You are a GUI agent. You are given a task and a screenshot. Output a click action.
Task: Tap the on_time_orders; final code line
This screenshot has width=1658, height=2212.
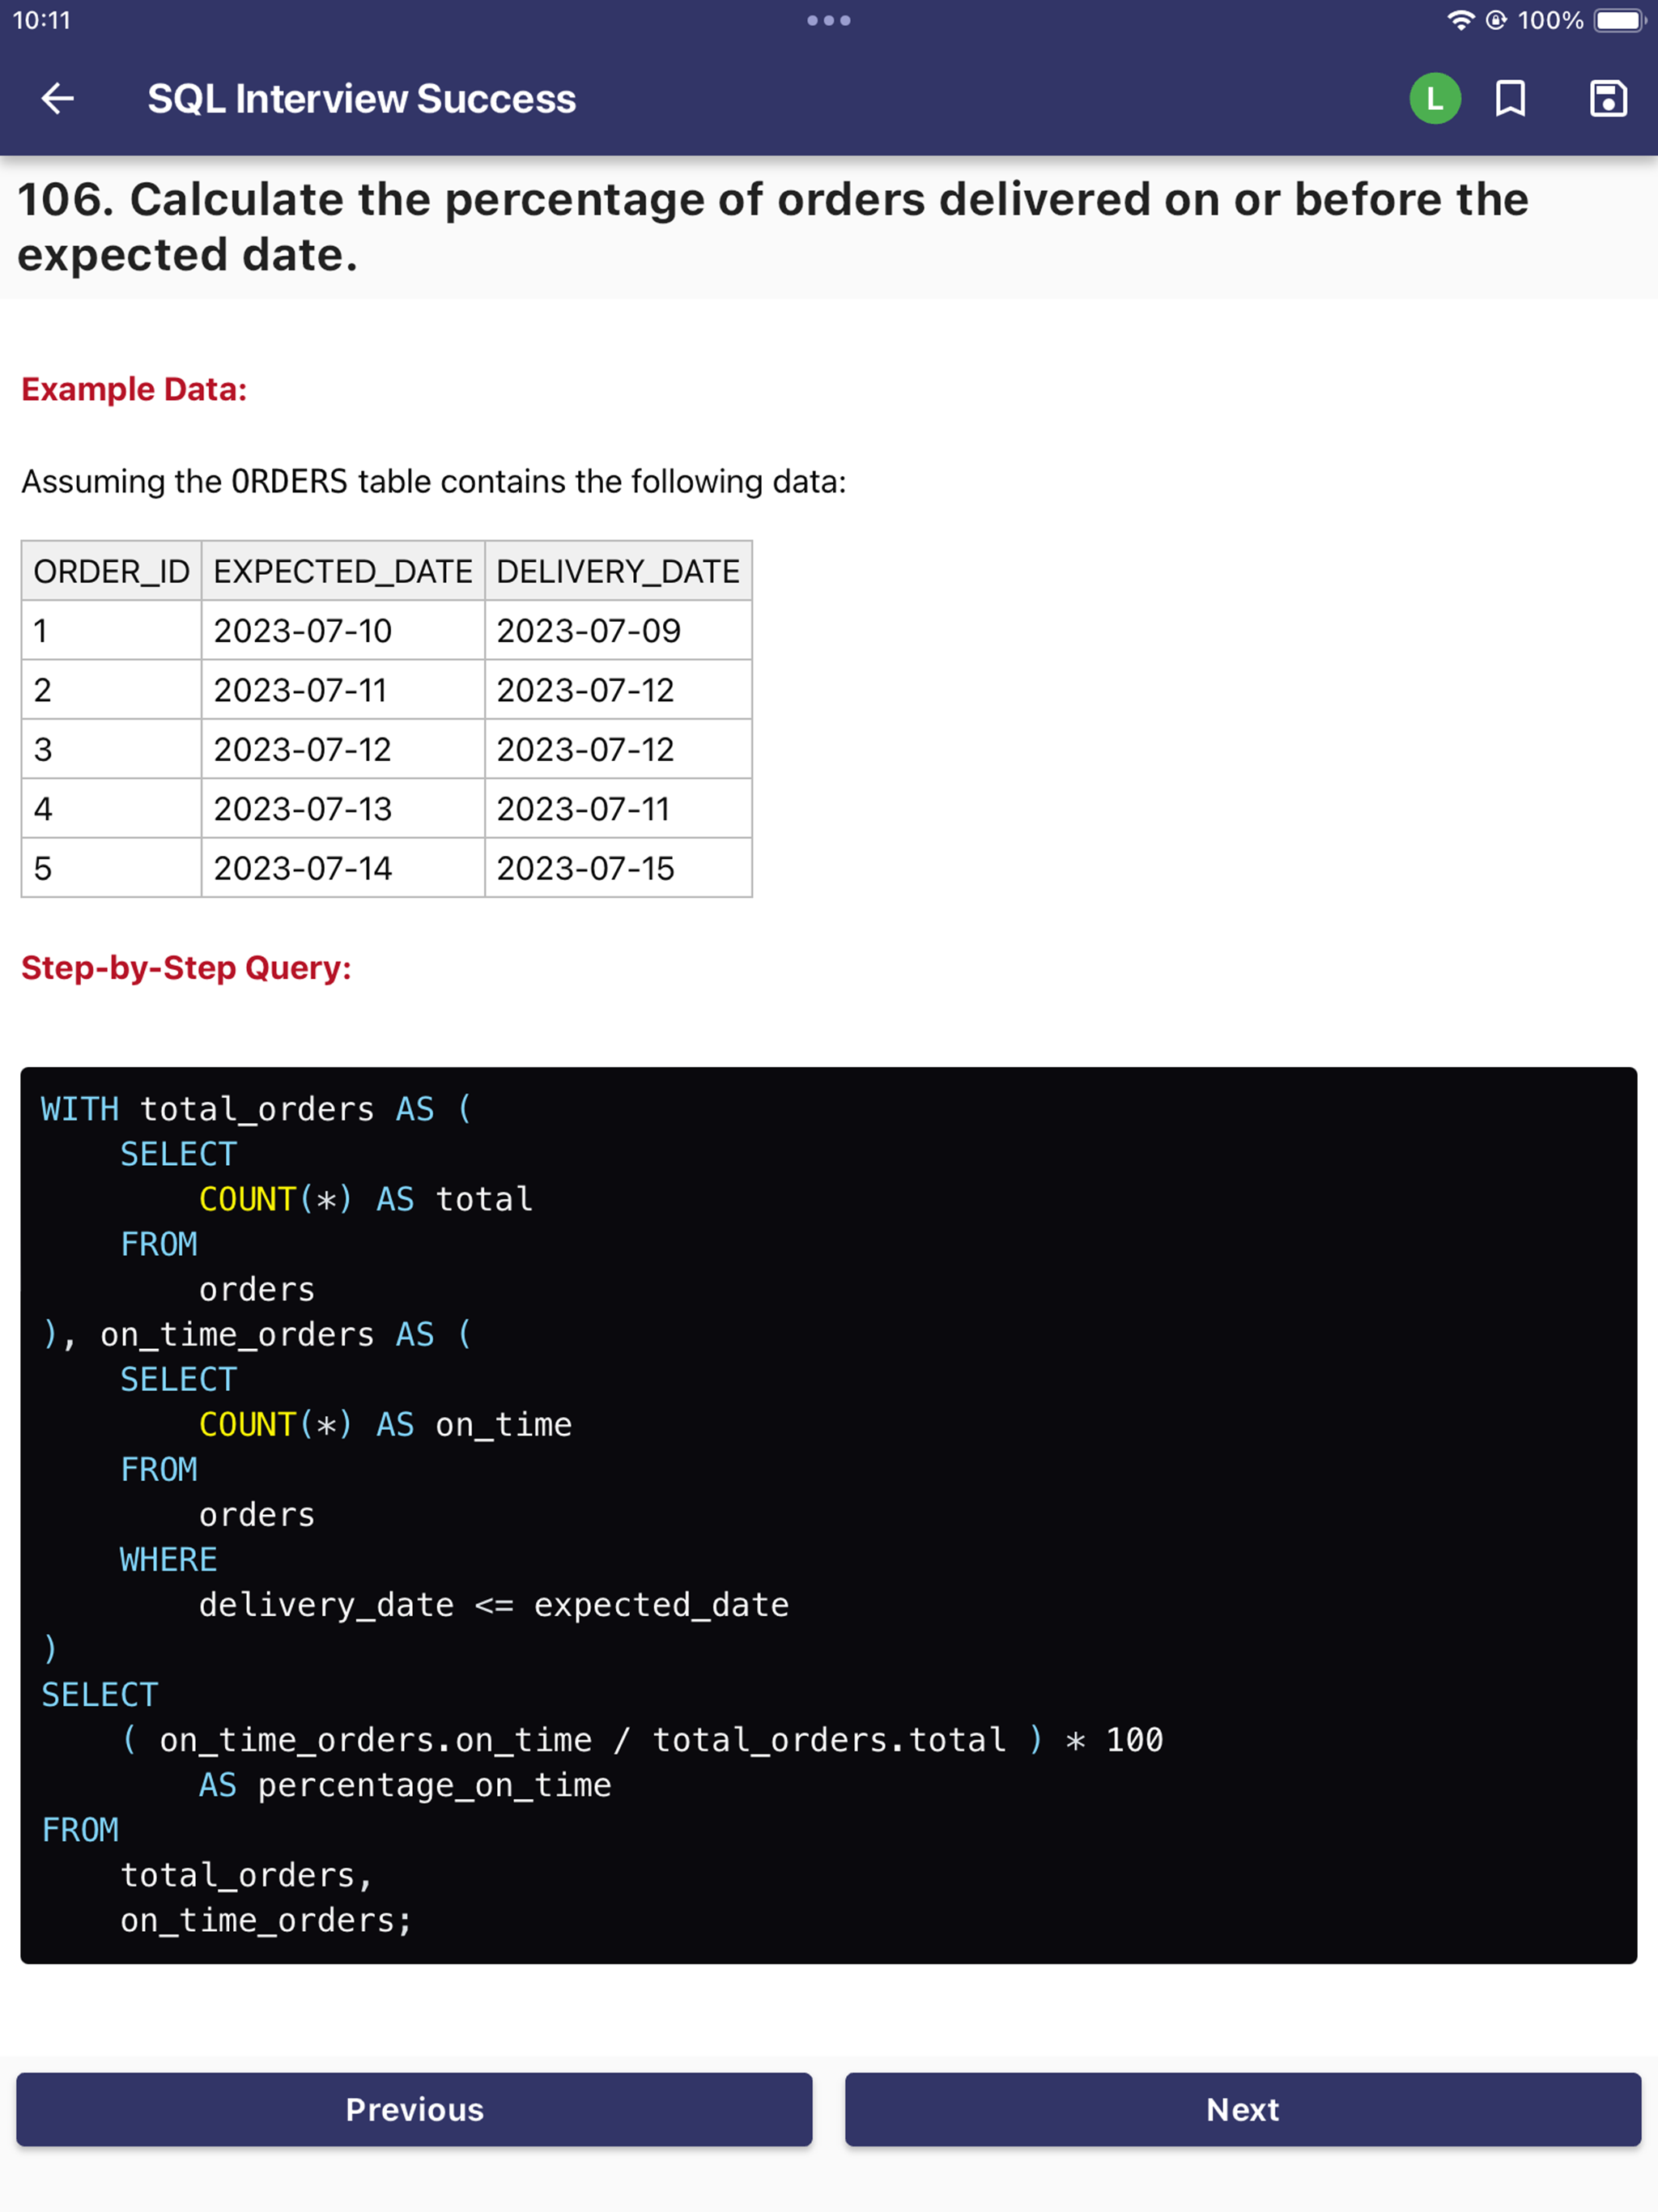click(x=266, y=1920)
